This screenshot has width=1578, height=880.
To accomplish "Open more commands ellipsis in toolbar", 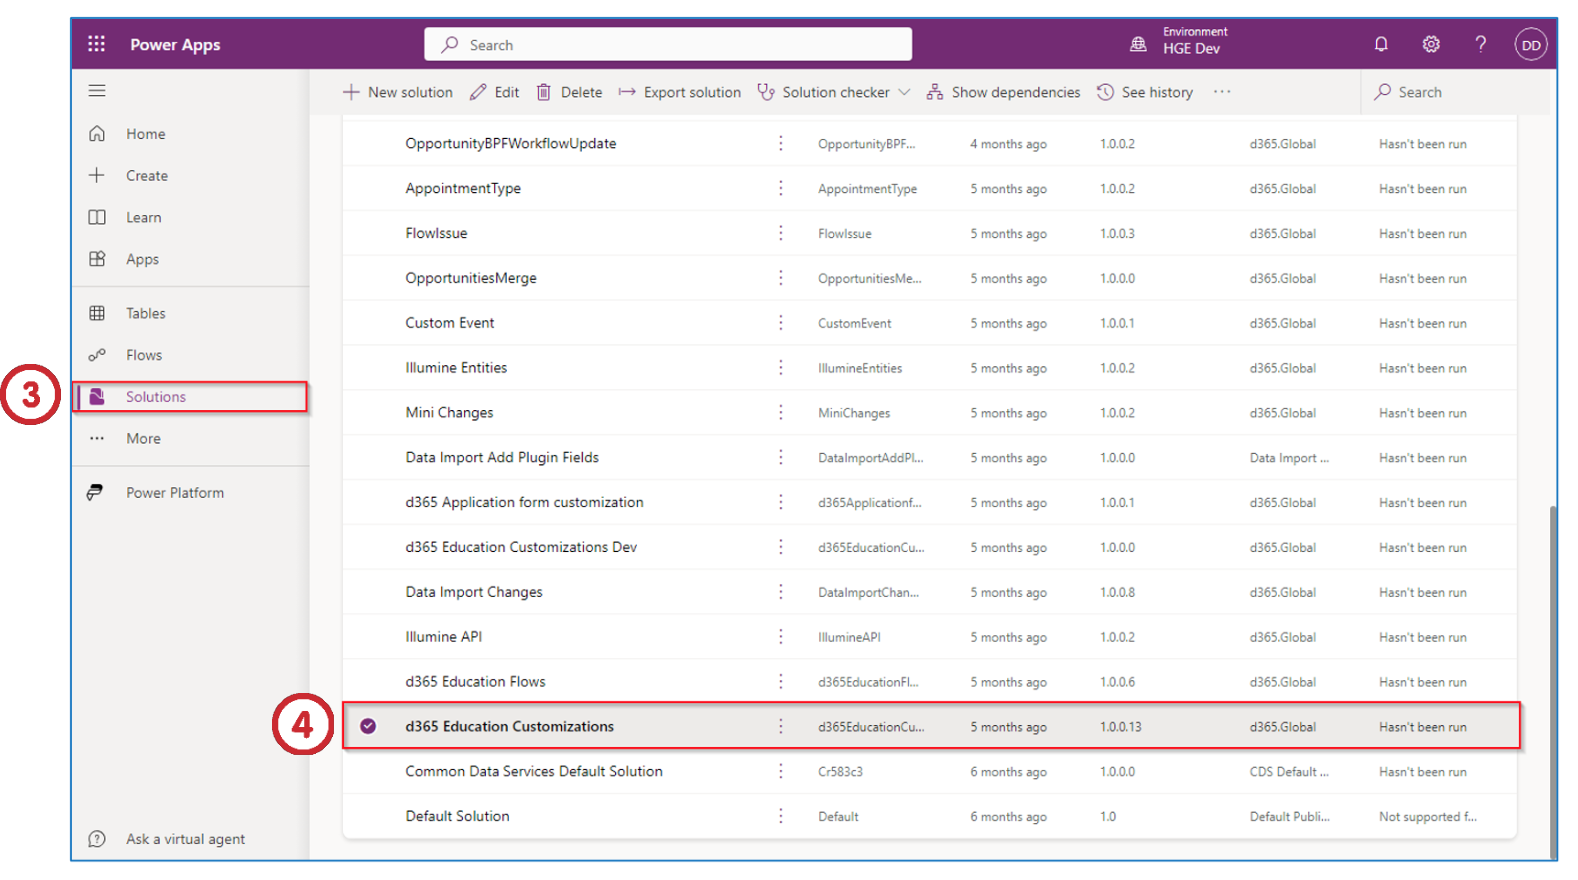I will click(1222, 92).
